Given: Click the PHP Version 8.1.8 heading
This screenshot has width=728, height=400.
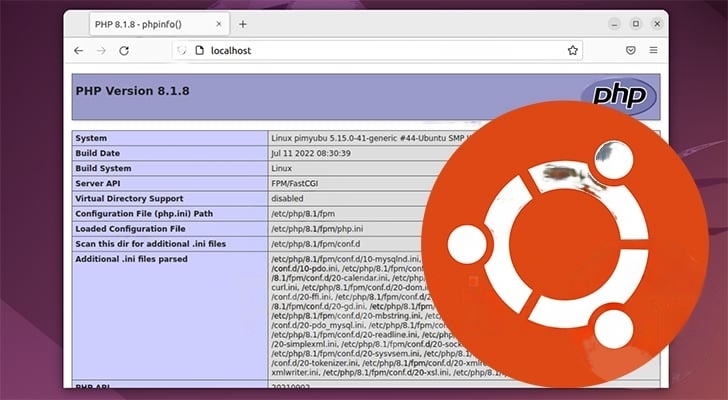Looking at the screenshot, I should (132, 91).
